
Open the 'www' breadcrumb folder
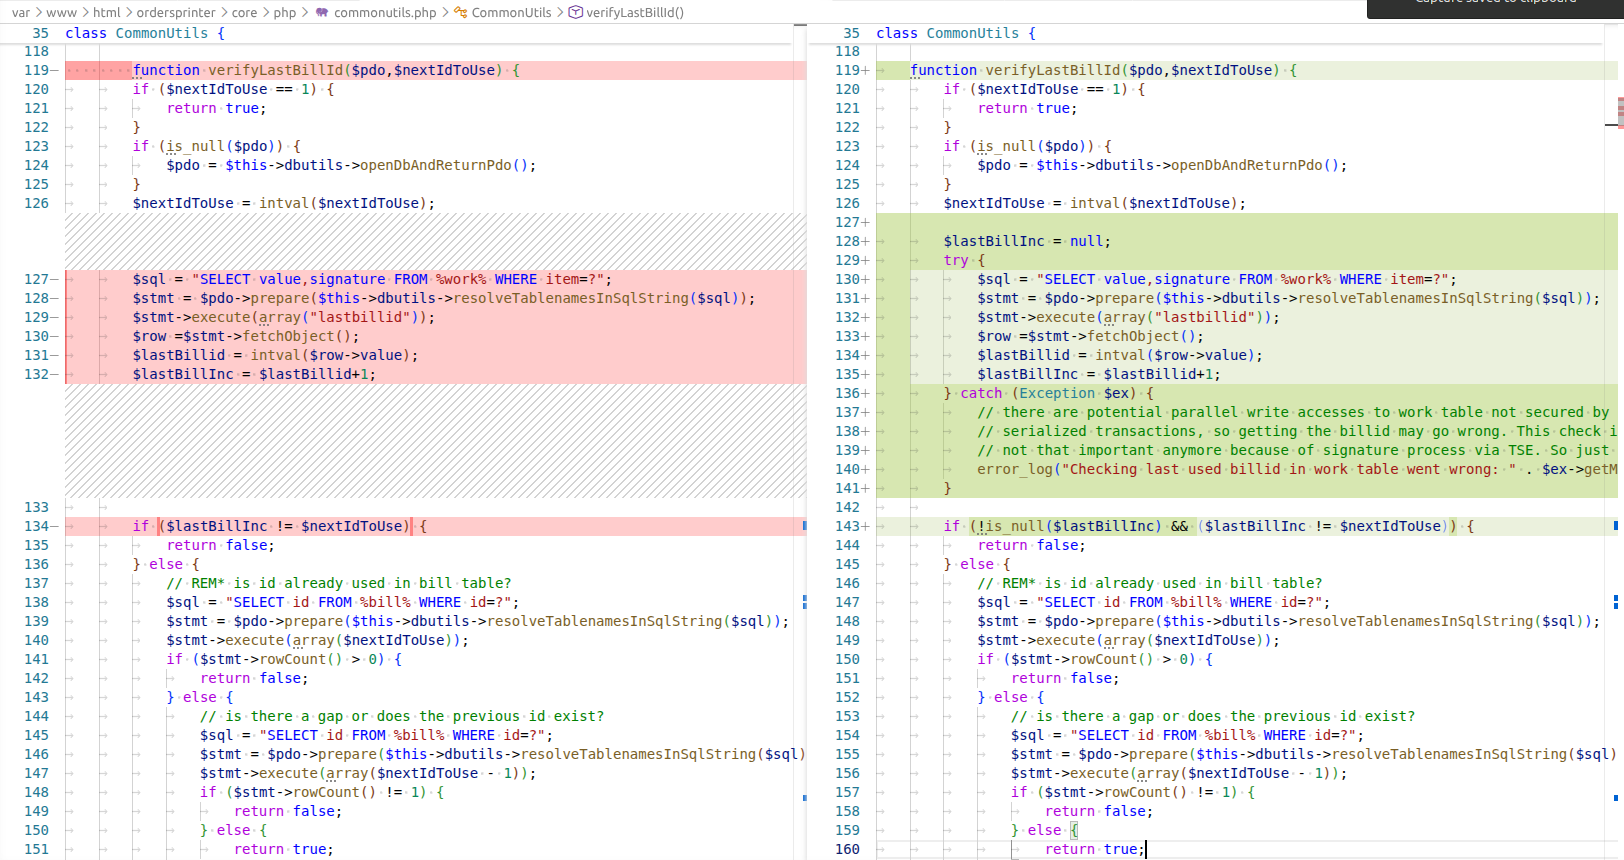tap(61, 12)
